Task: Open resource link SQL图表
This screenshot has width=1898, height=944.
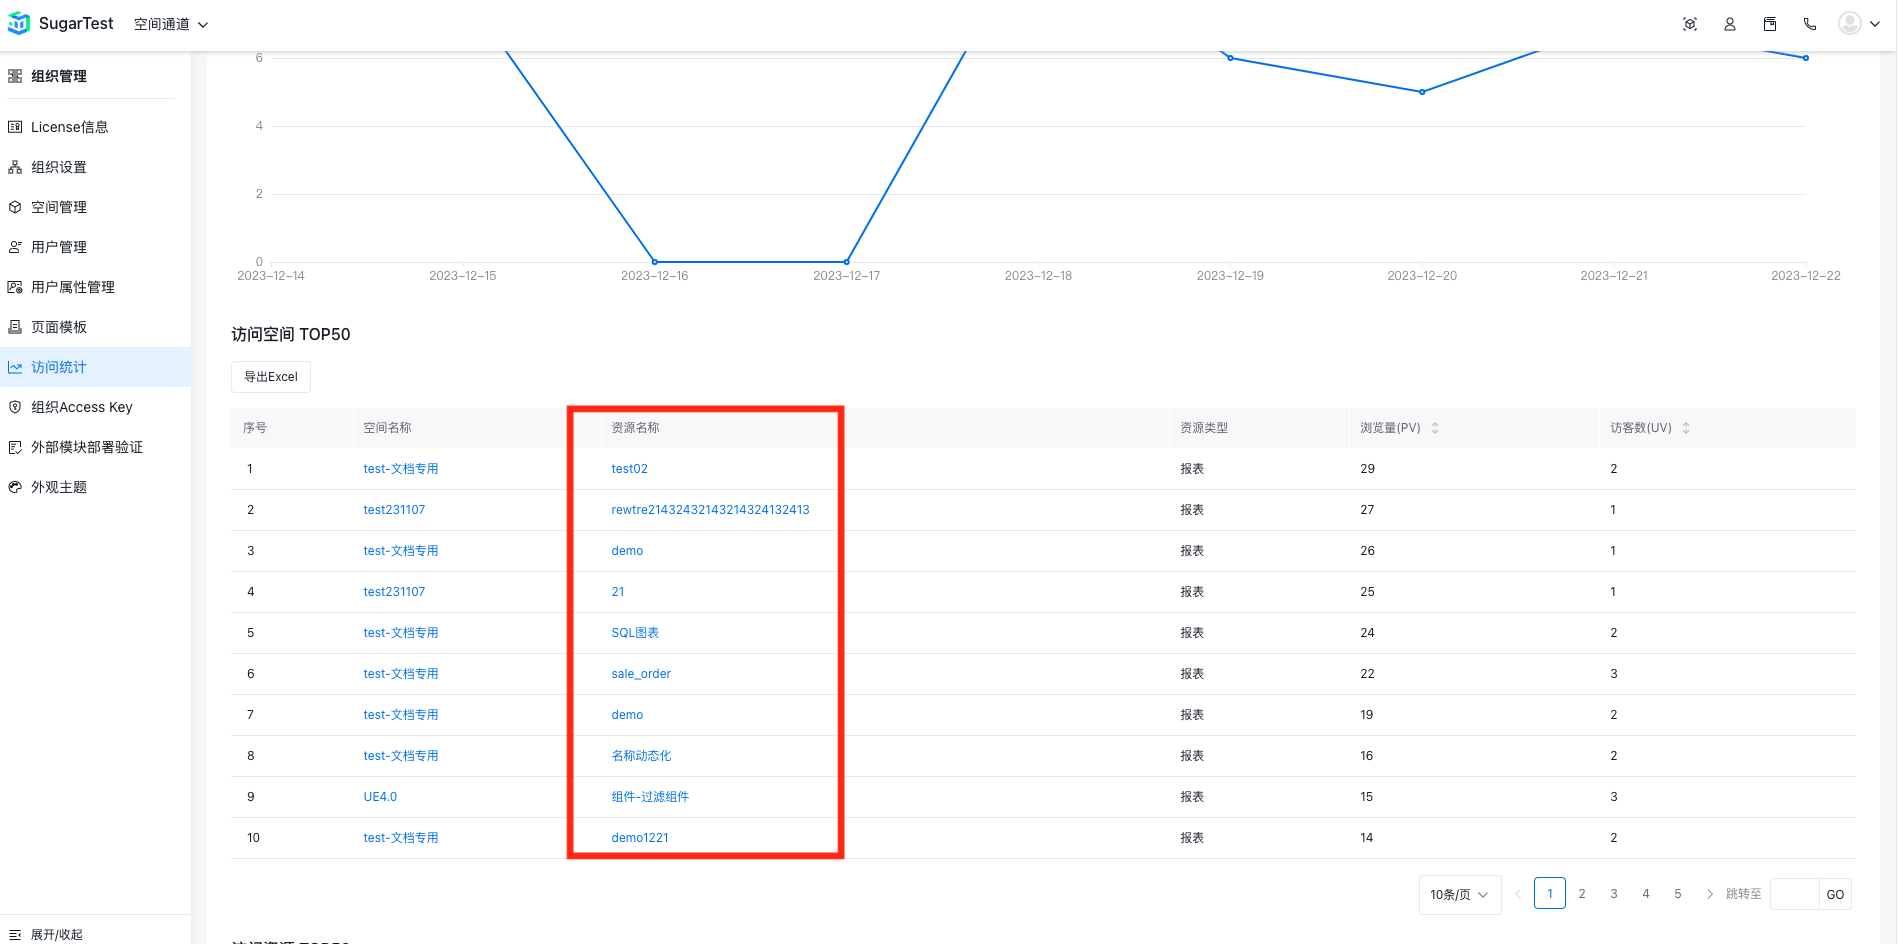Action: pos(635,633)
